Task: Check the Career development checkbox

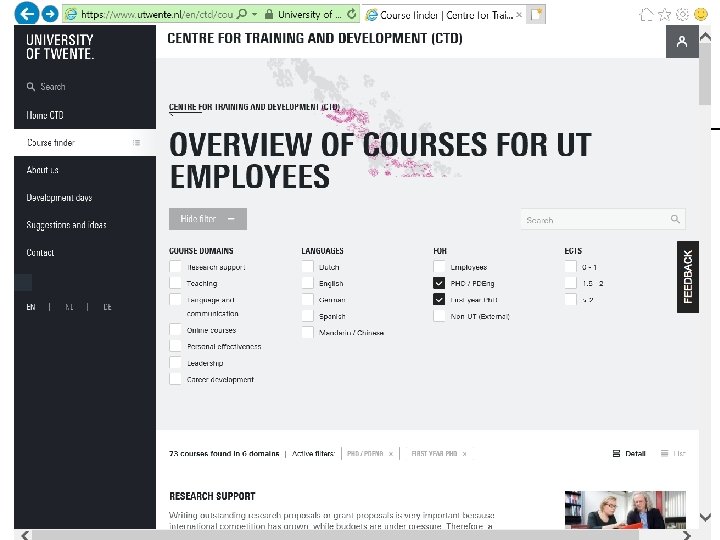Action: click(x=175, y=379)
